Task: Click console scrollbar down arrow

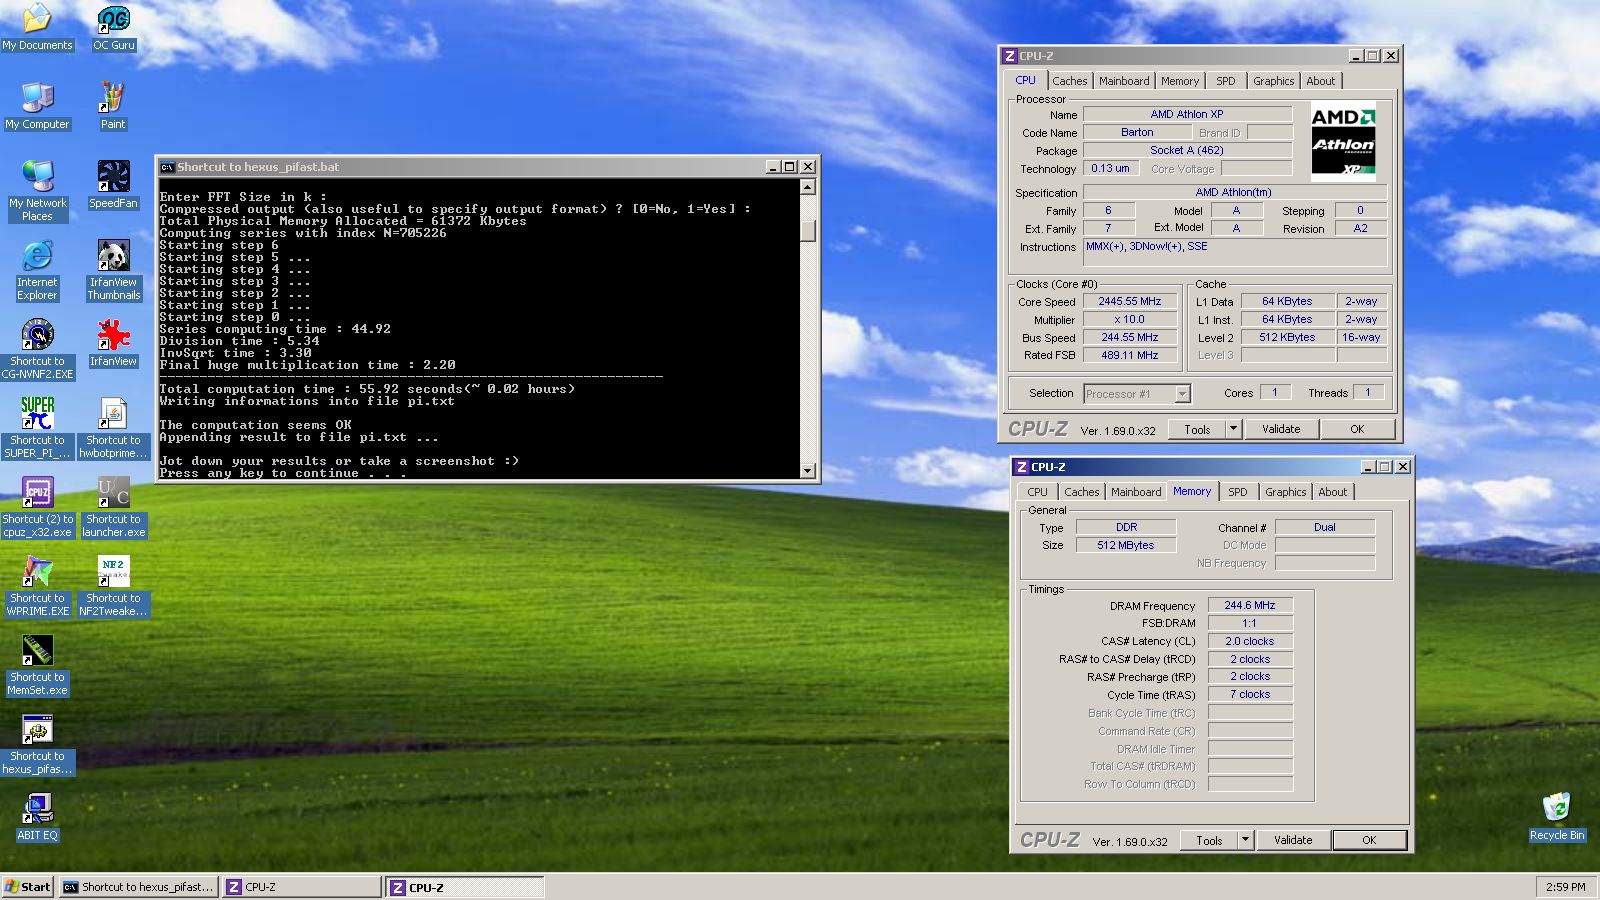Action: (808, 470)
